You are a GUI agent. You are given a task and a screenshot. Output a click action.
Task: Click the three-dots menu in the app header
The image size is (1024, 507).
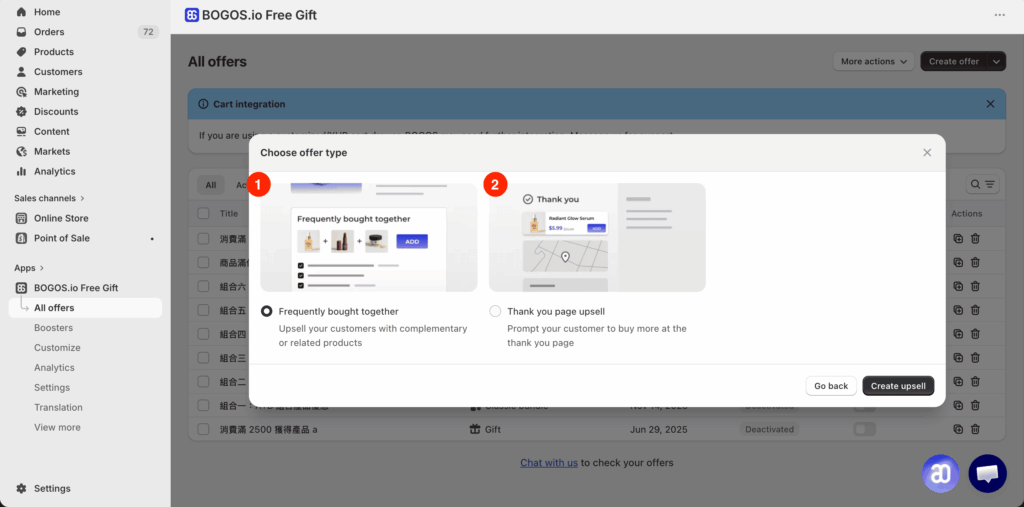pyautogui.click(x=999, y=15)
